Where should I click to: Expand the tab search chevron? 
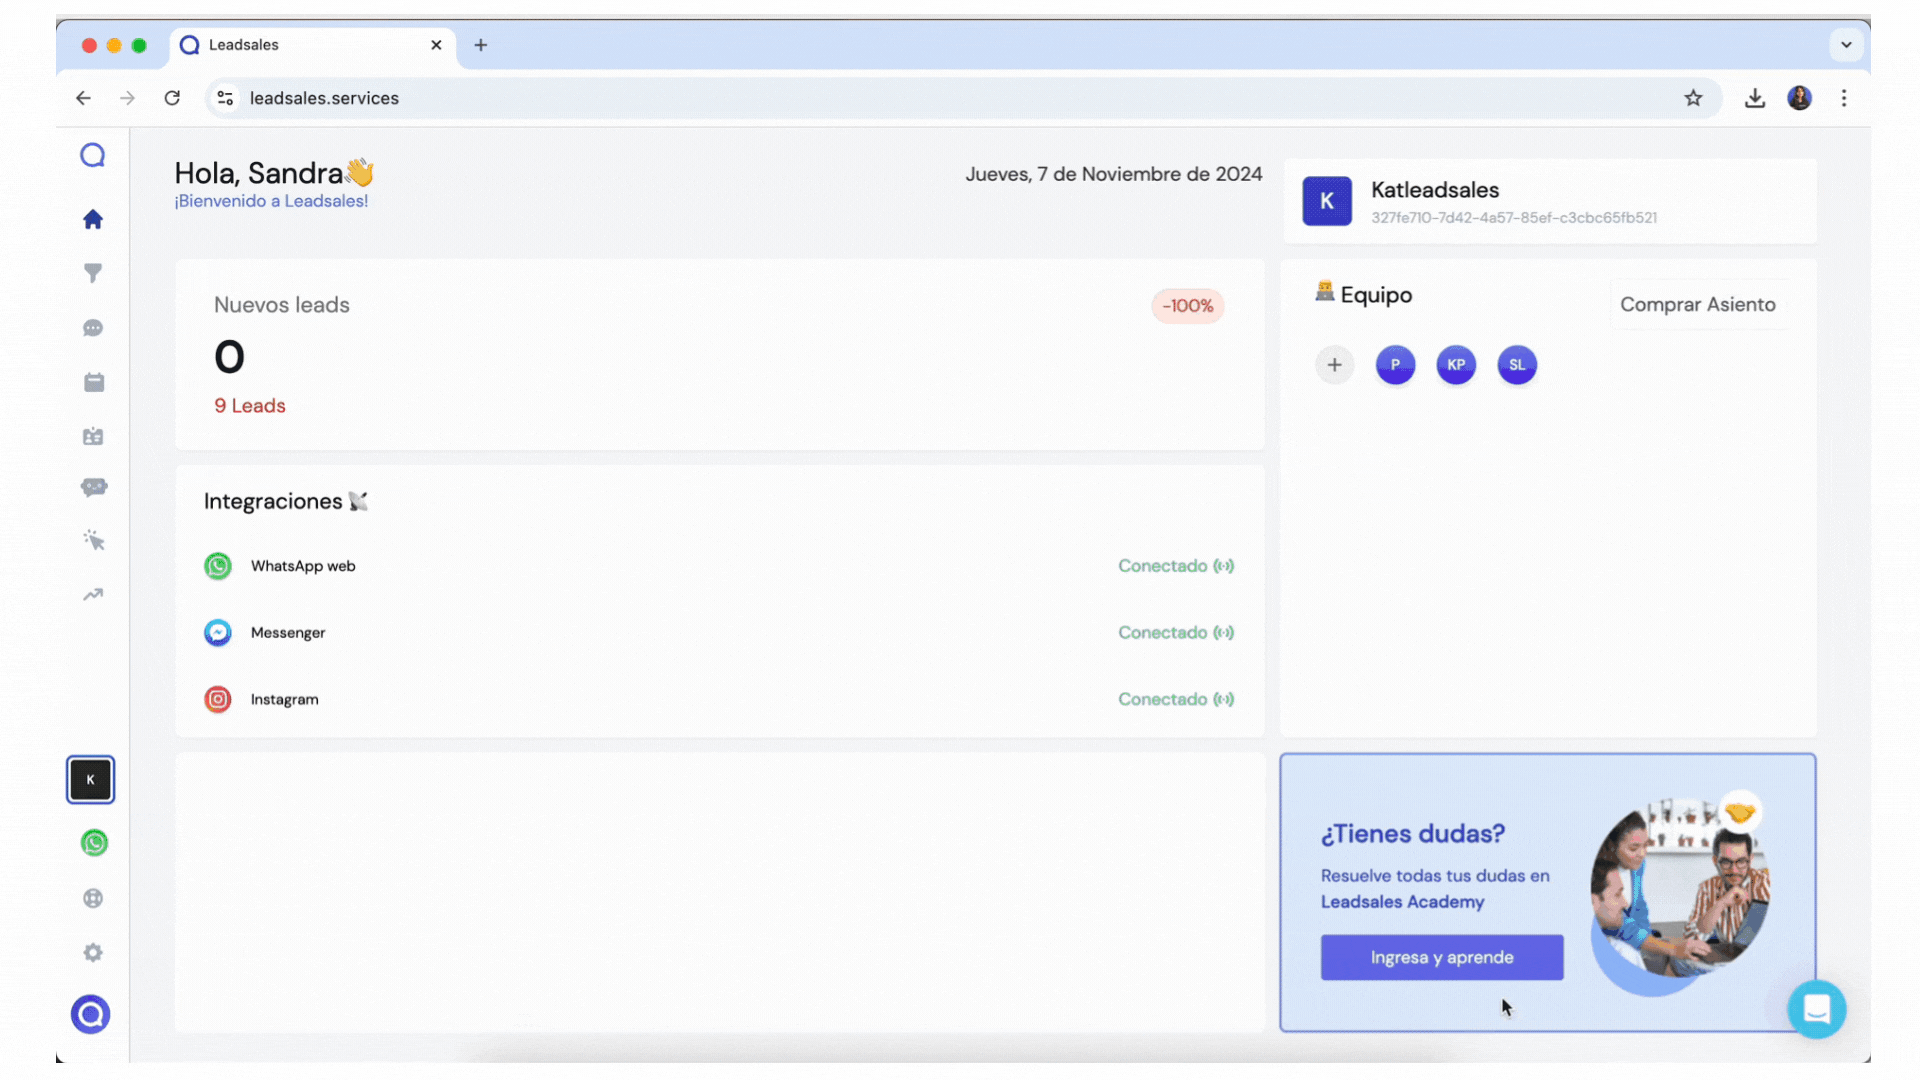point(1846,45)
